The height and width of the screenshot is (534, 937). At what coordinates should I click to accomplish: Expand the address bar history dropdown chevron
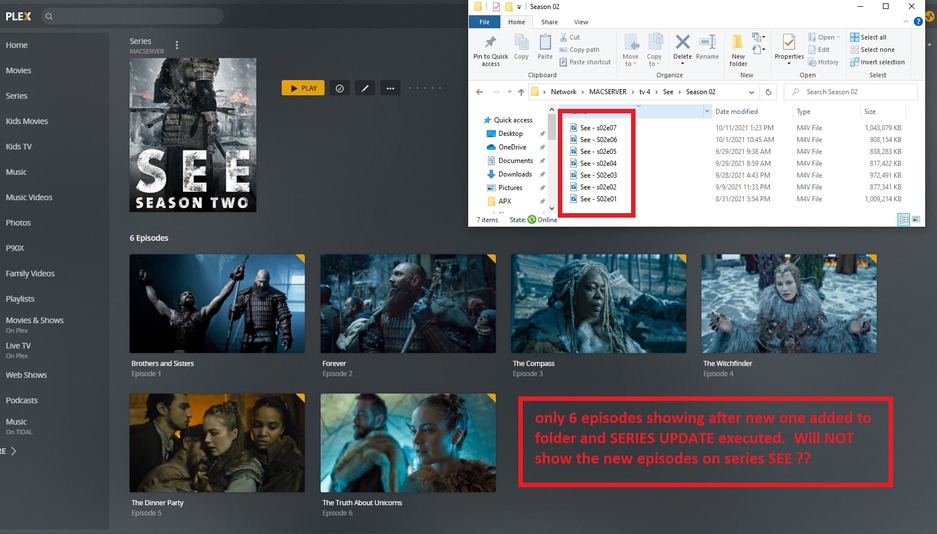751,92
